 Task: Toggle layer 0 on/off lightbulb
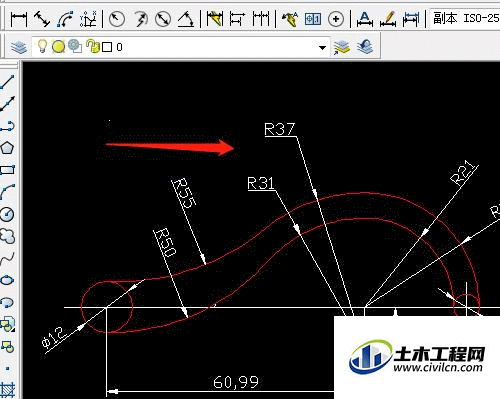(x=42, y=46)
